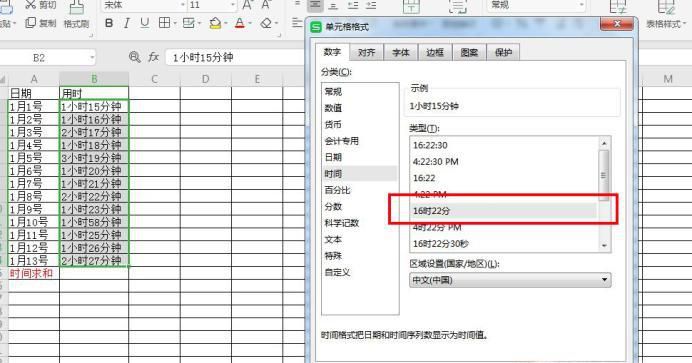Choose the 16时22分30秒 time type
The width and height of the screenshot is (692, 363).
(504, 243)
